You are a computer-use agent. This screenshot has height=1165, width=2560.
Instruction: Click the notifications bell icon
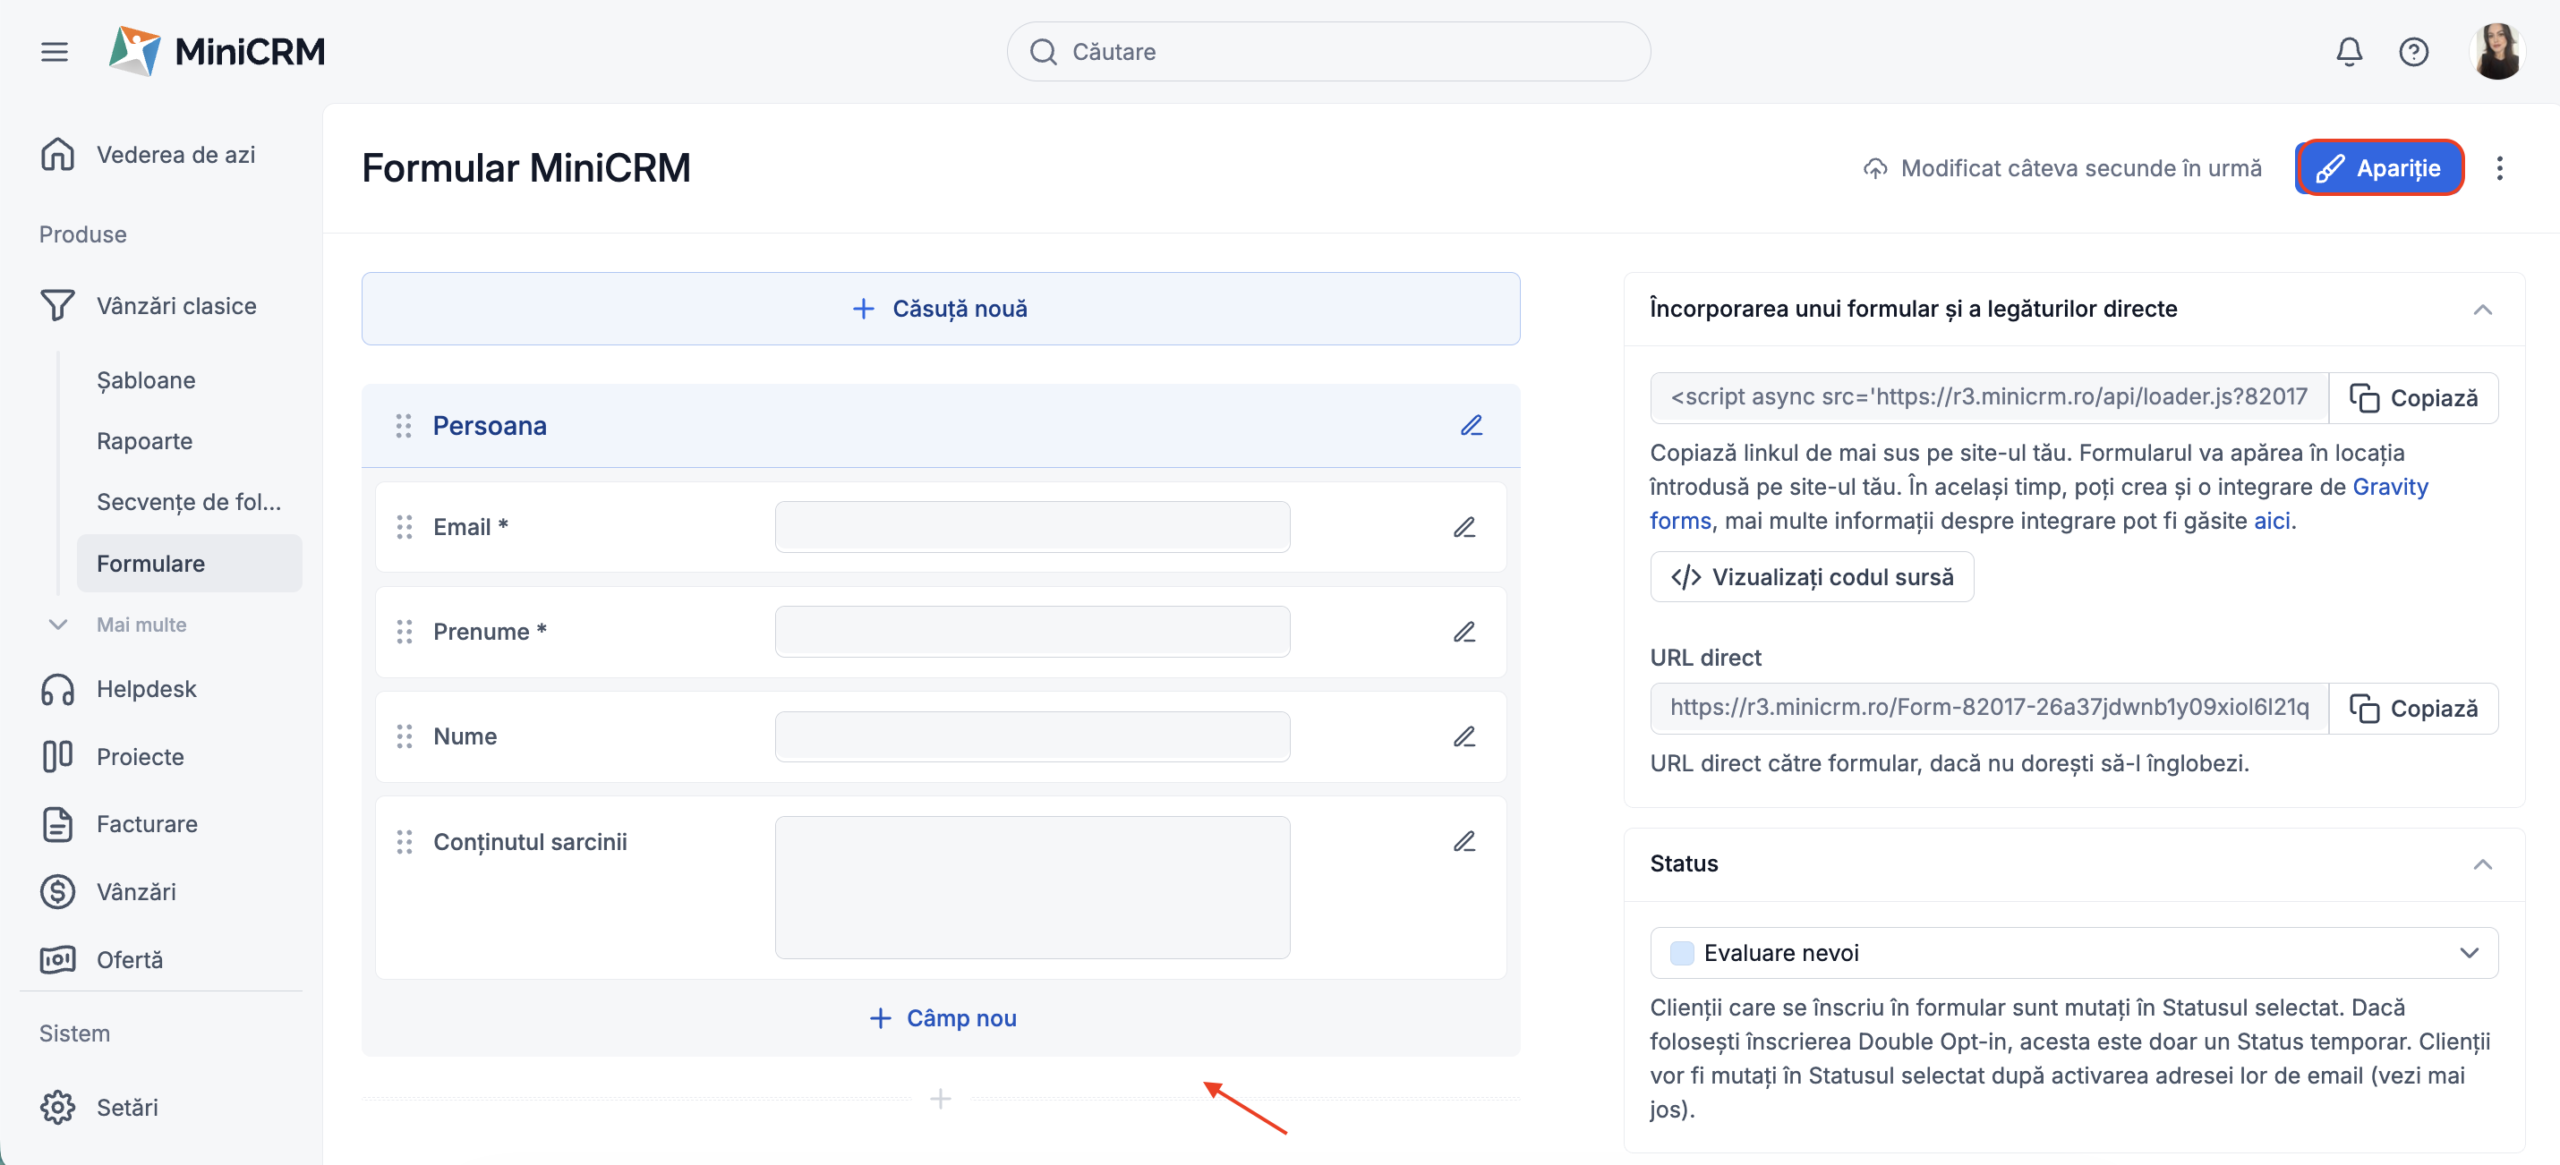(2348, 51)
